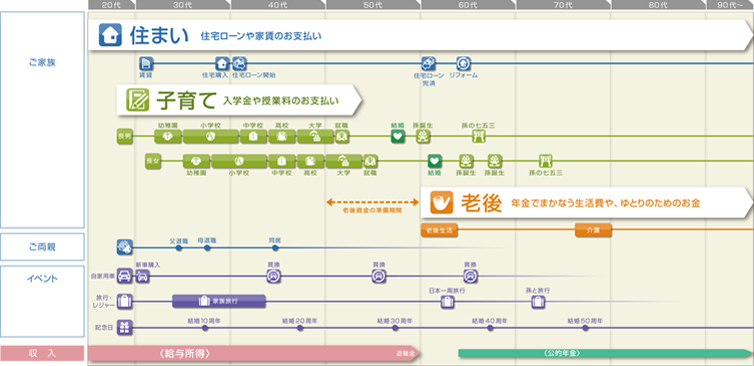The height and width of the screenshot is (366, 754).
Task: Click the 日本一周旅行 suitcase icon
Action: pos(447,302)
